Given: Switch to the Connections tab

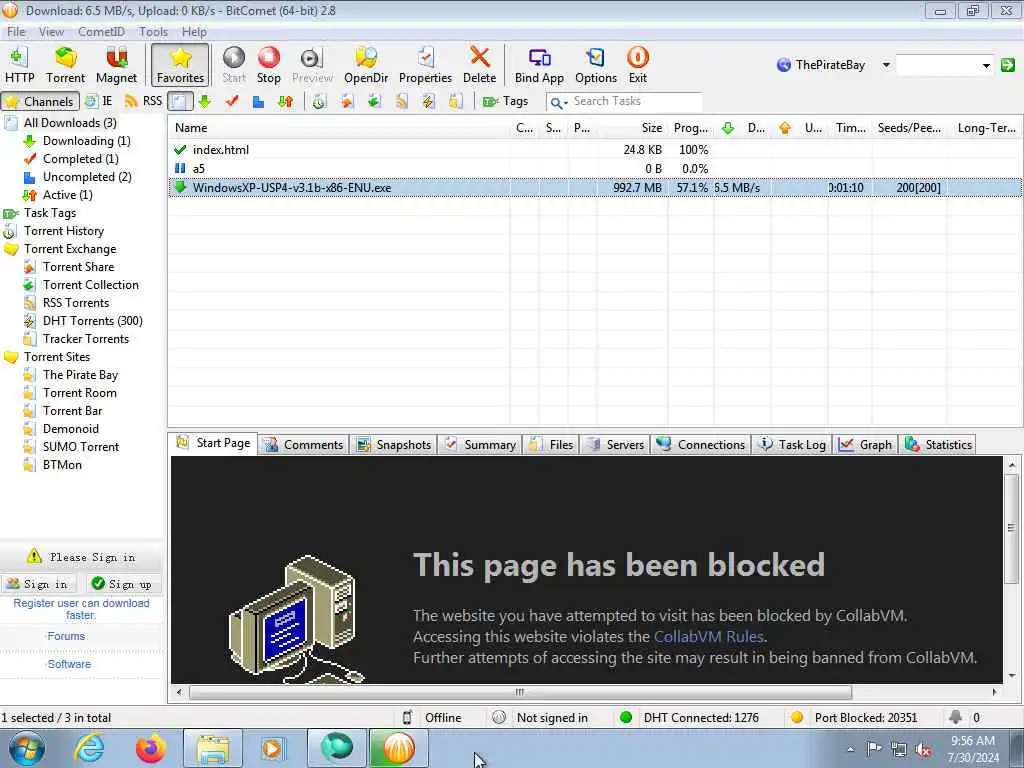Looking at the screenshot, I should [x=701, y=445].
